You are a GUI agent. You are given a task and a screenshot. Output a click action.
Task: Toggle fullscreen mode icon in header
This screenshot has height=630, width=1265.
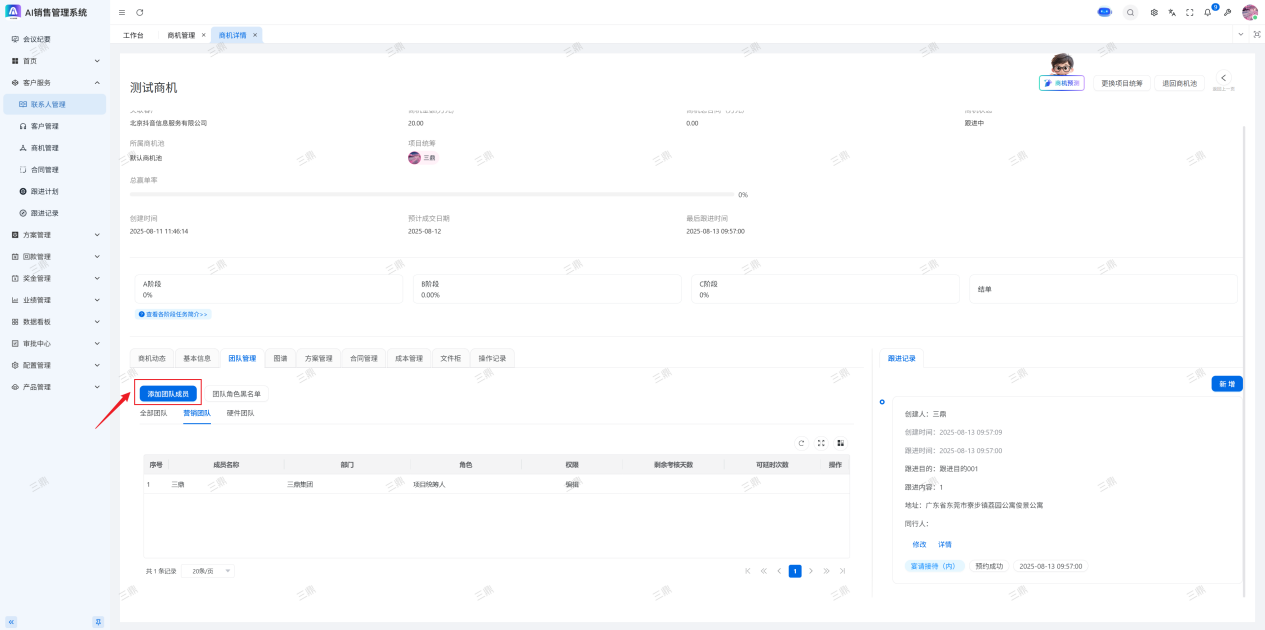pyautogui.click(x=1189, y=13)
